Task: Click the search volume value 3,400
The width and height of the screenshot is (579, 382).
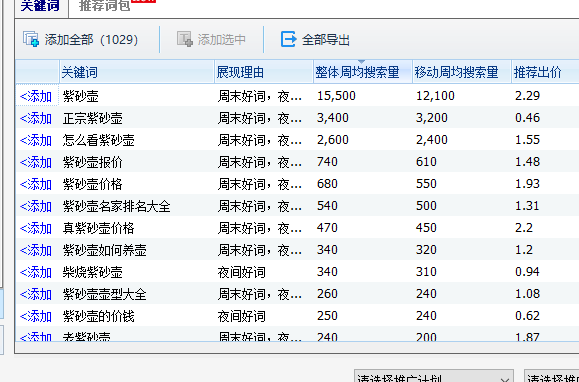Action: [333, 118]
